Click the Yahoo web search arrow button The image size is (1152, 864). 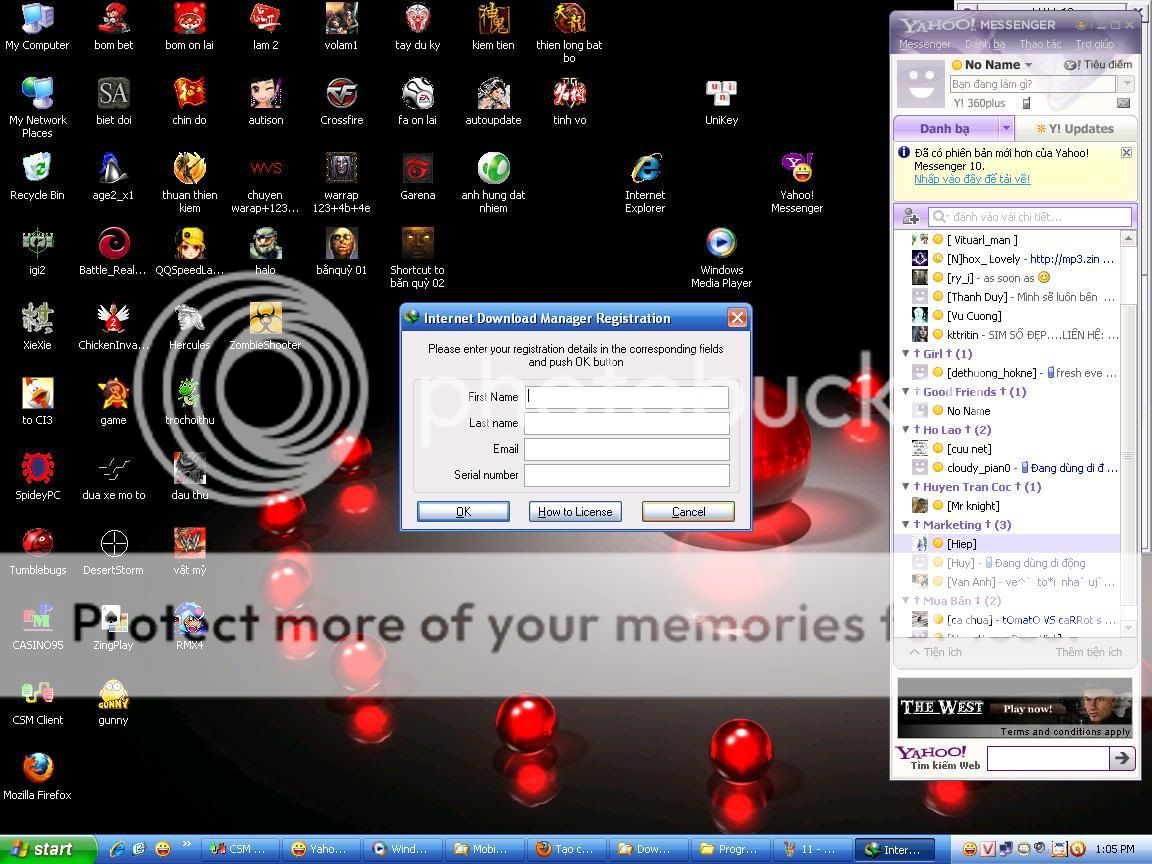(x=1122, y=758)
